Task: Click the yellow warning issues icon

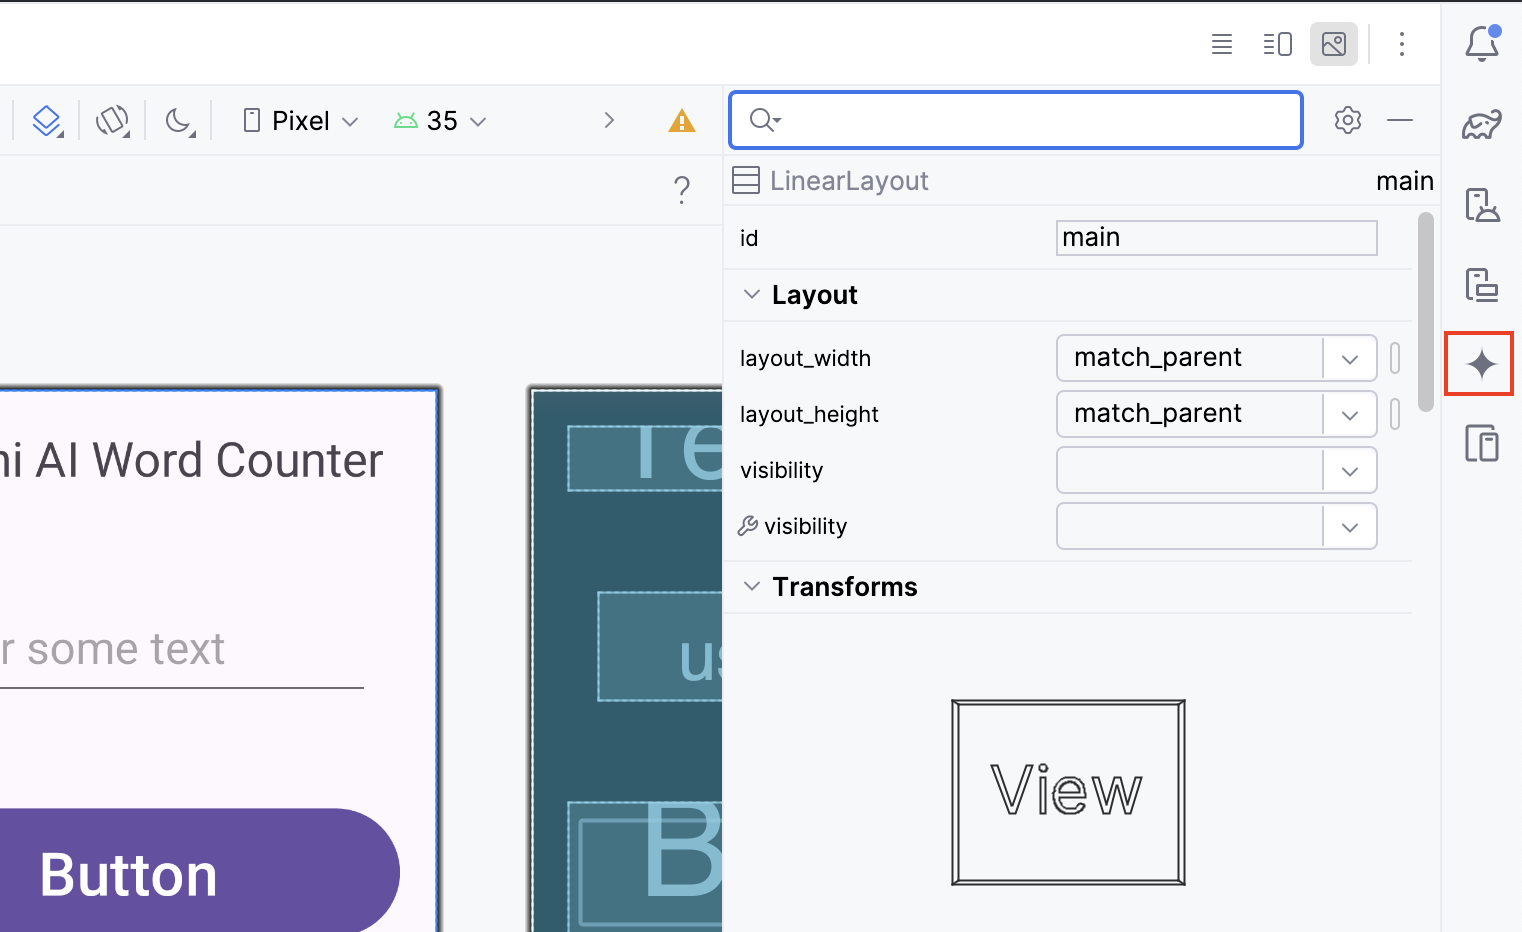Action: pyautogui.click(x=681, y=121)
